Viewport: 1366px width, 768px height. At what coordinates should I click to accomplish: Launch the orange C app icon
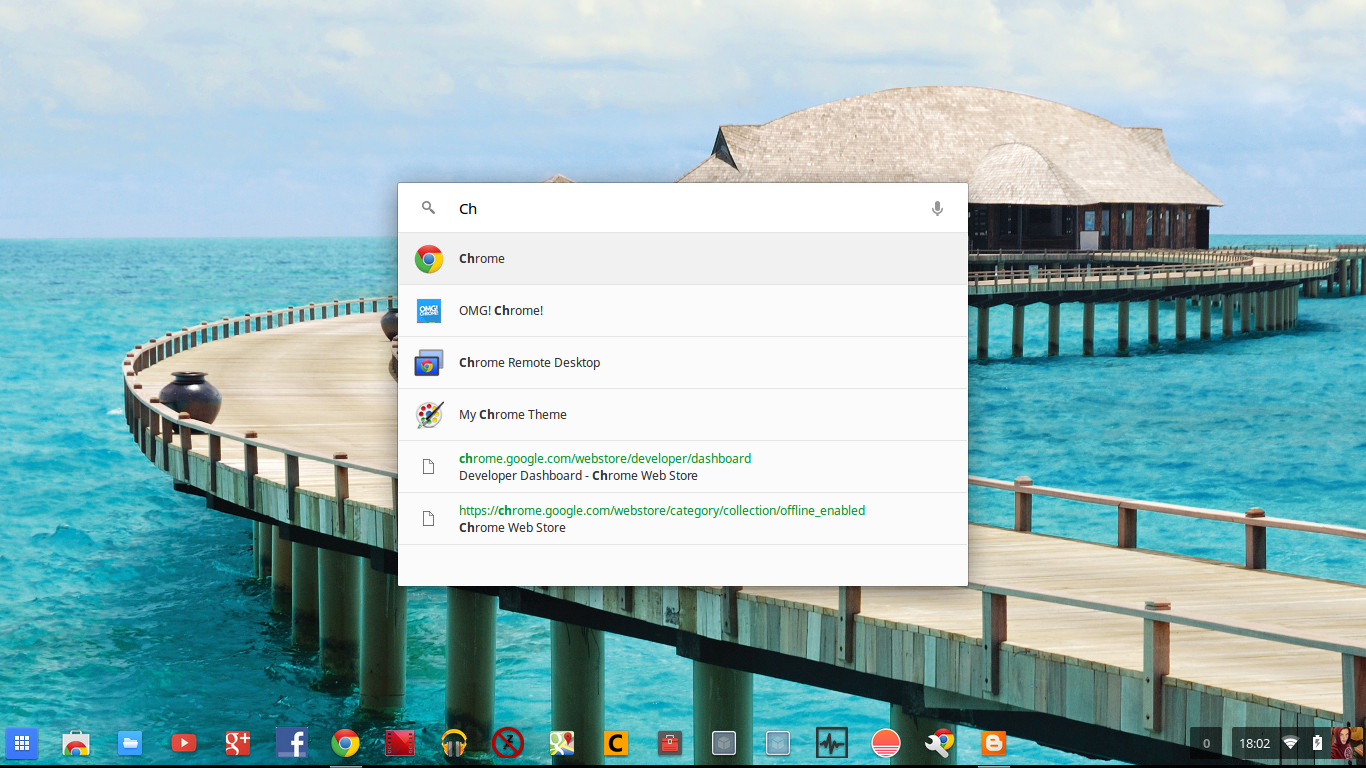(616, 743)
